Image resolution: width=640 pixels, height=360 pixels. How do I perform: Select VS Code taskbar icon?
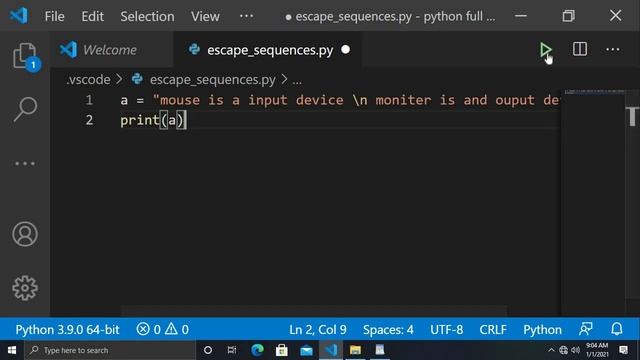(x=331, y=350)
